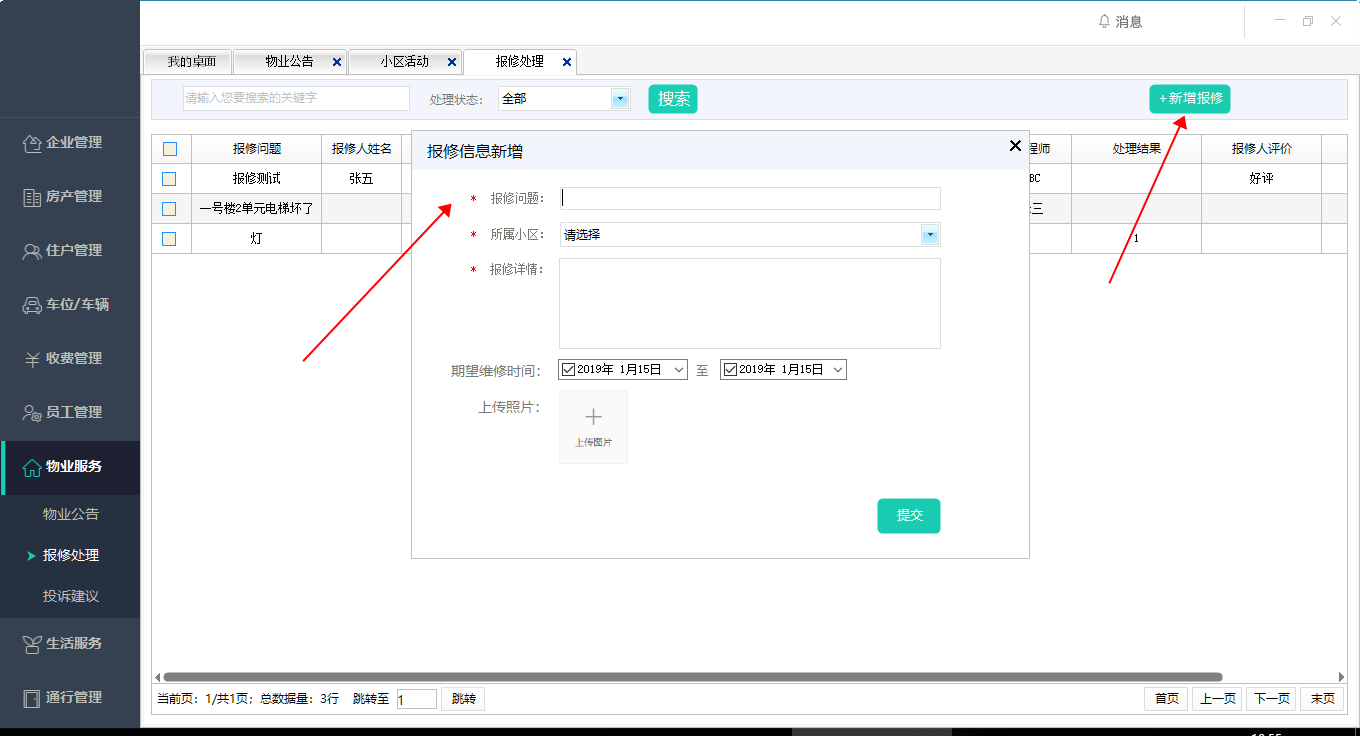Viewport: 1360px width, 736px height.
Task: Uncheck the start date checkbox in 期望维修时间
Action: point(569,370)
